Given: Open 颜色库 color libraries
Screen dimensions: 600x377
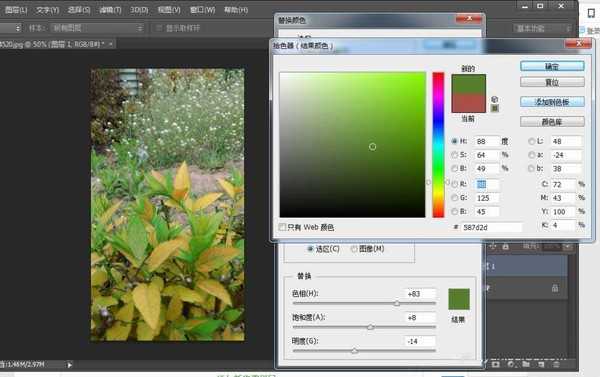Looking at the screenshot, I should click(552, 122).
